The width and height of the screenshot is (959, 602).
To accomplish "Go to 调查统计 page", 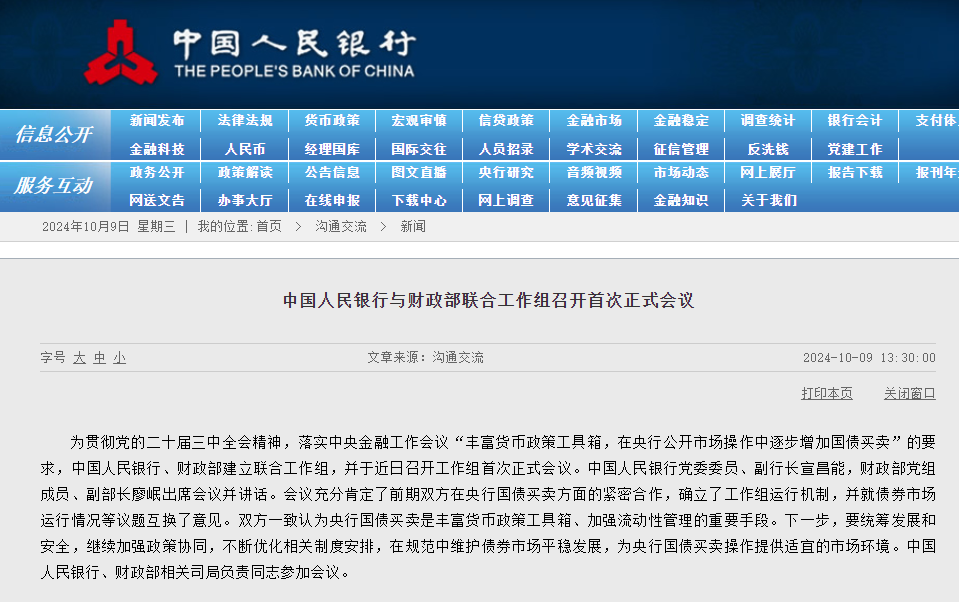I will click(x=768, y=121).
